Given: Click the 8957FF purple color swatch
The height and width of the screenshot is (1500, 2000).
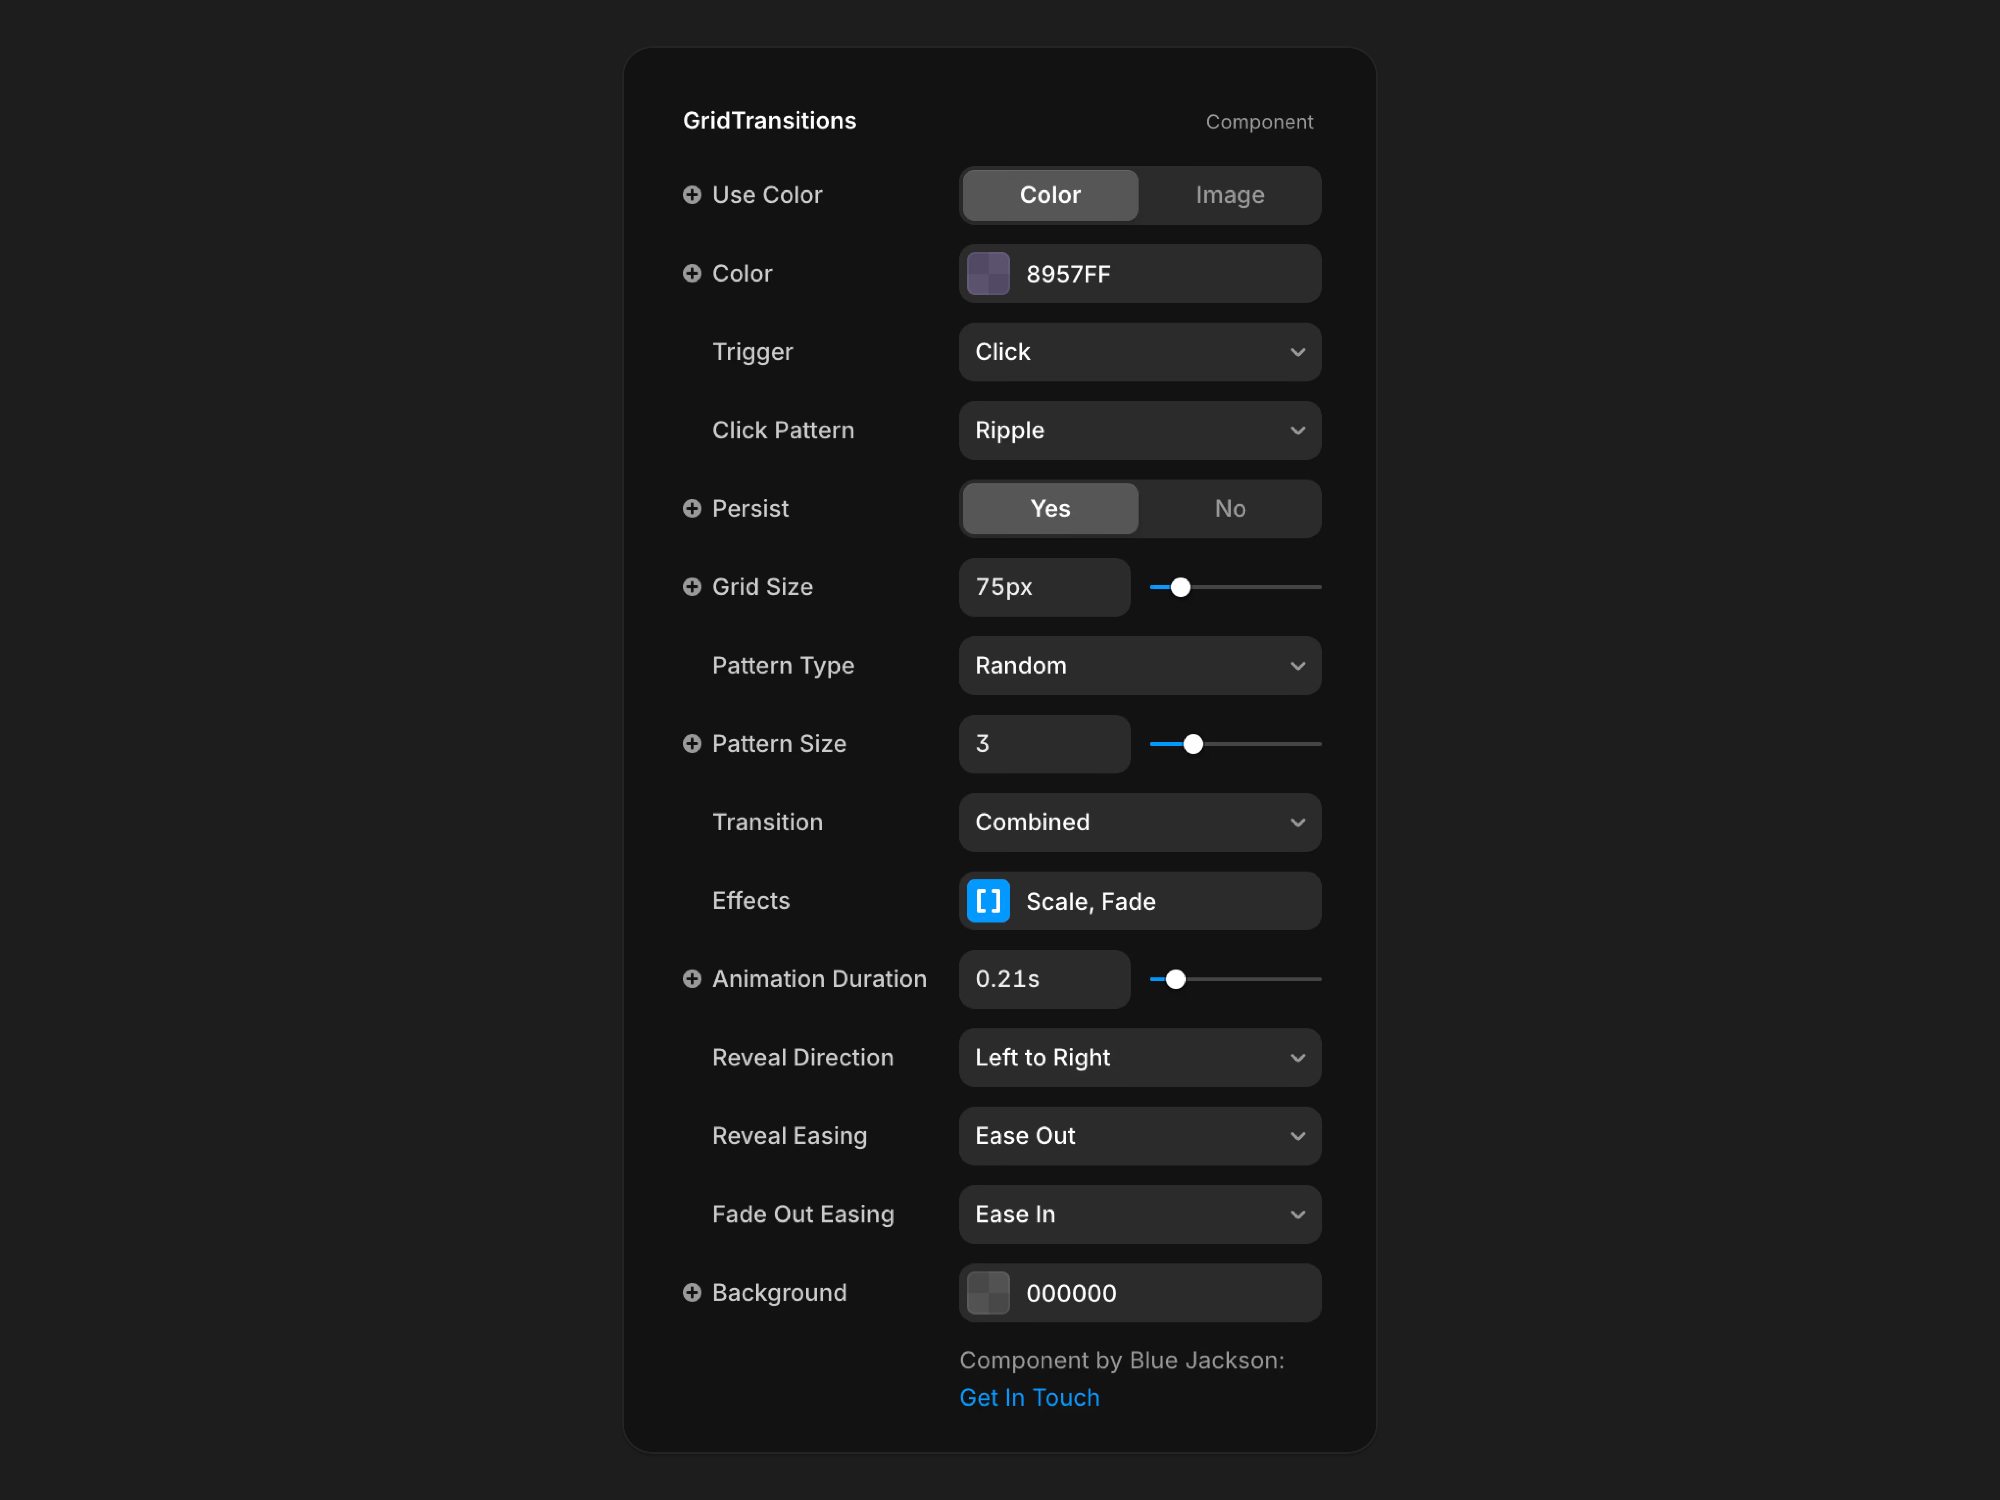Looking at the screenshot, I should (988, 274).
